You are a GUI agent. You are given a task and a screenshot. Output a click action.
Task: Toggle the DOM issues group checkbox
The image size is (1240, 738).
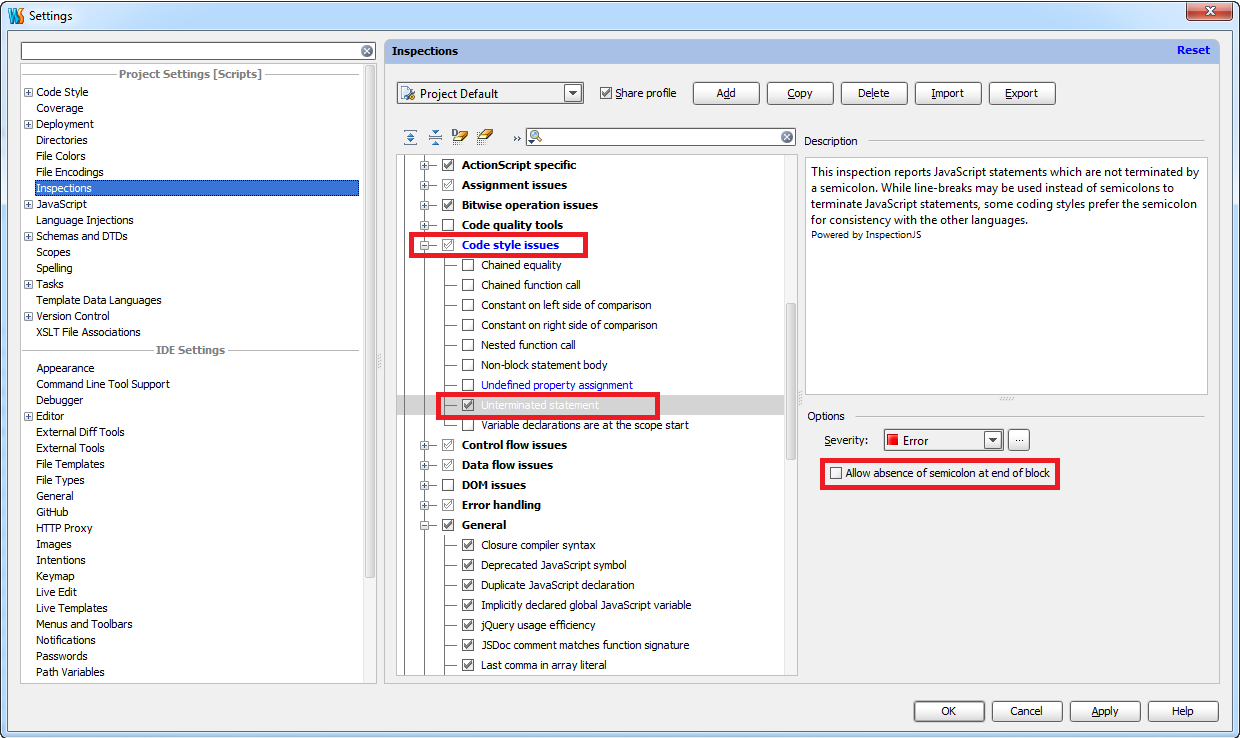click(x=448, y=485)
